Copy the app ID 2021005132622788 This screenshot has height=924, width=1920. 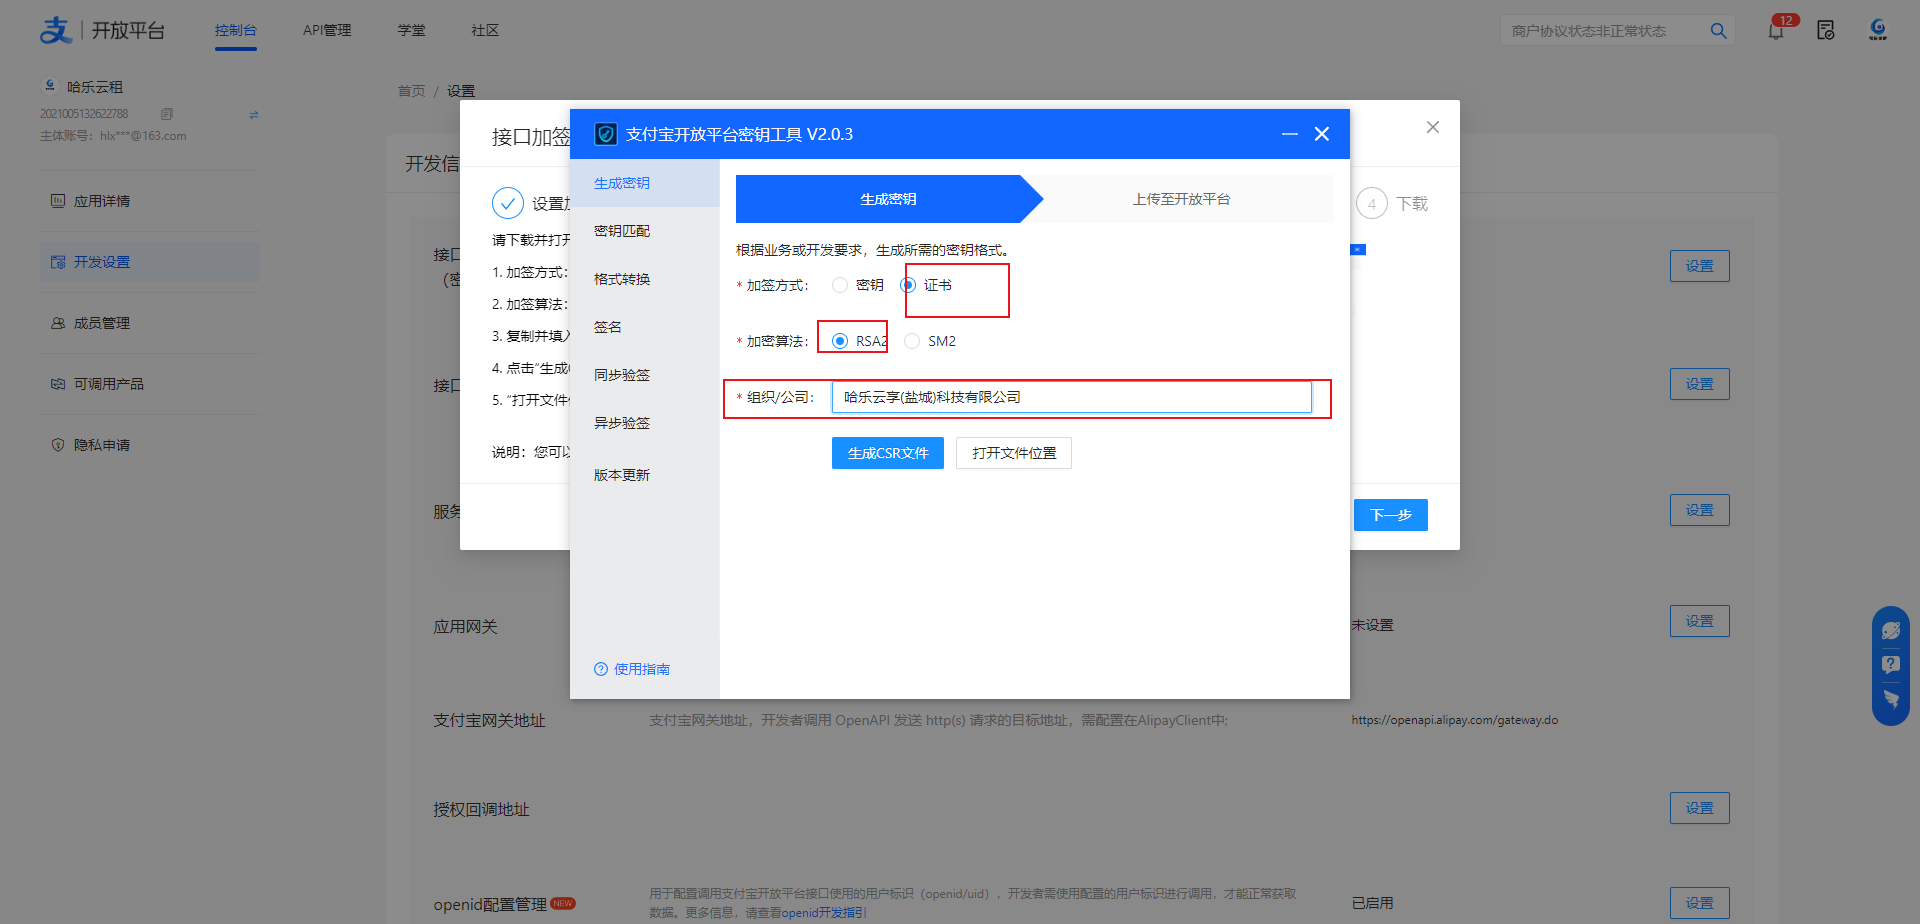[167, 114]
